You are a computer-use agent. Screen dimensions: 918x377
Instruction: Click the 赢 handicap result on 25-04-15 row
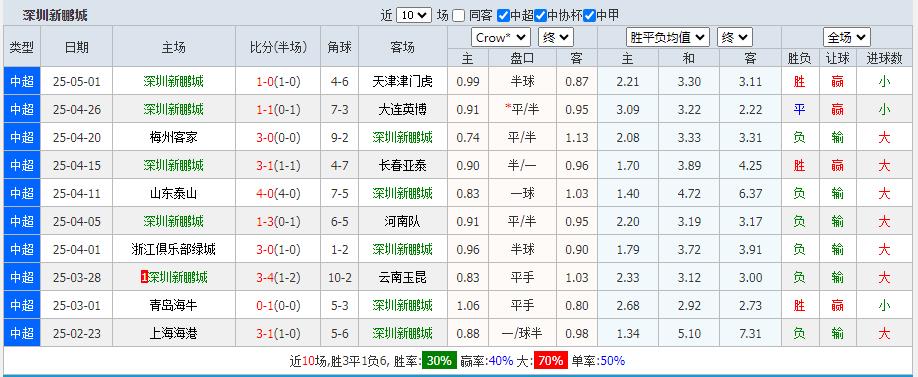pyautogui.click(x=838, y=166)
